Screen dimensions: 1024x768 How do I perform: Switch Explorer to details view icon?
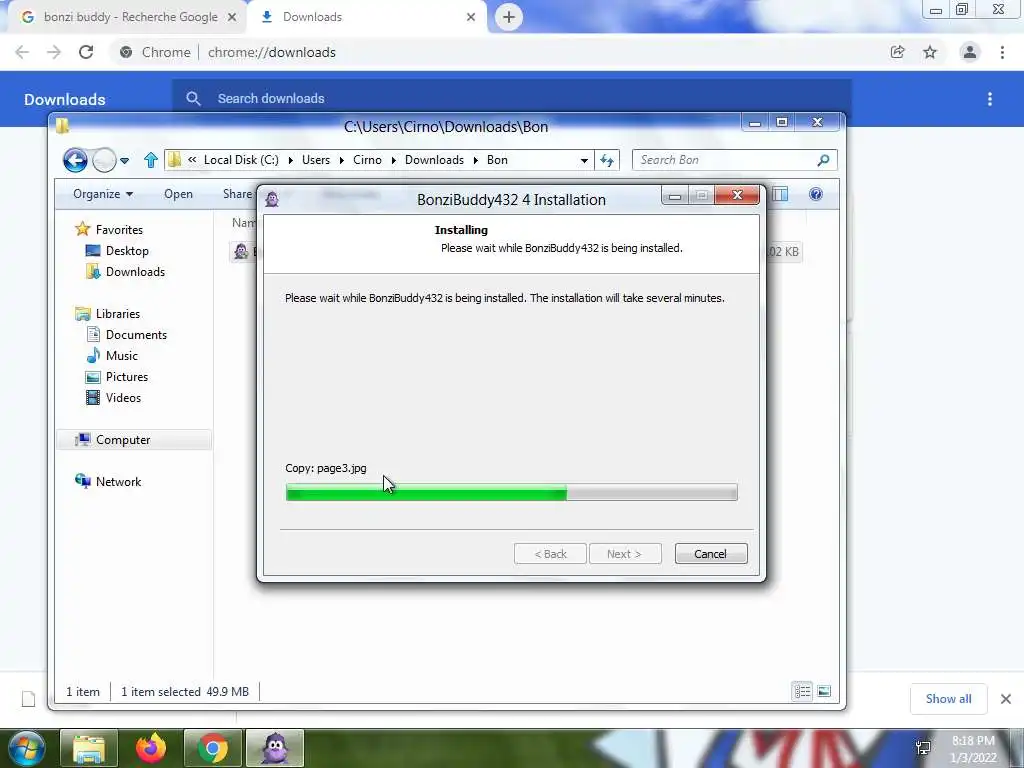pos(802,691)
